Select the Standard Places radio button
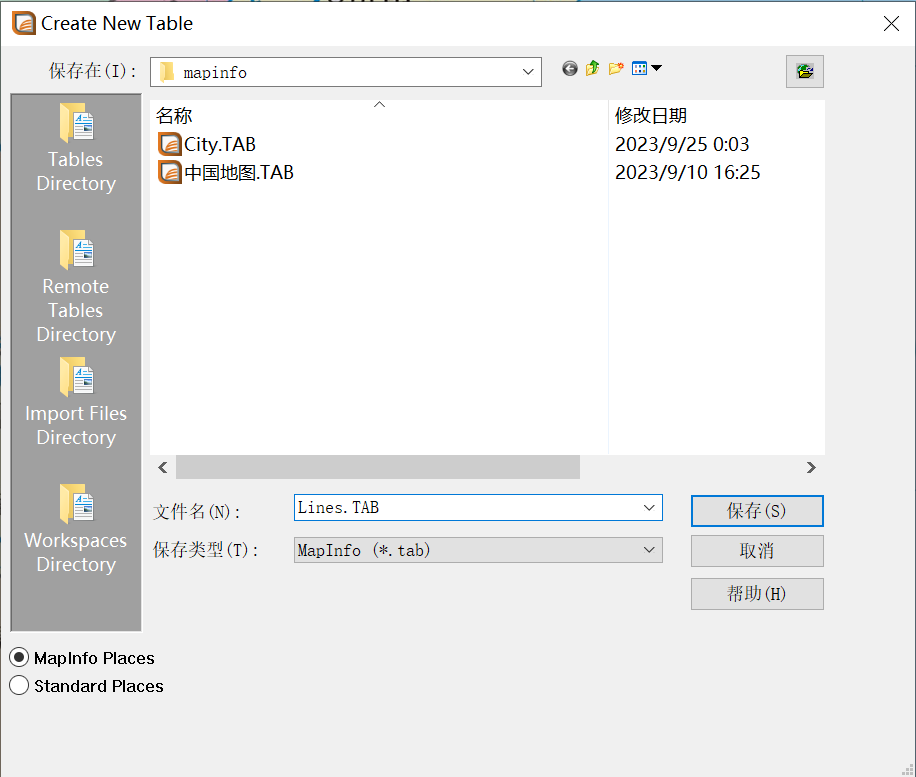 pos(19,685)
